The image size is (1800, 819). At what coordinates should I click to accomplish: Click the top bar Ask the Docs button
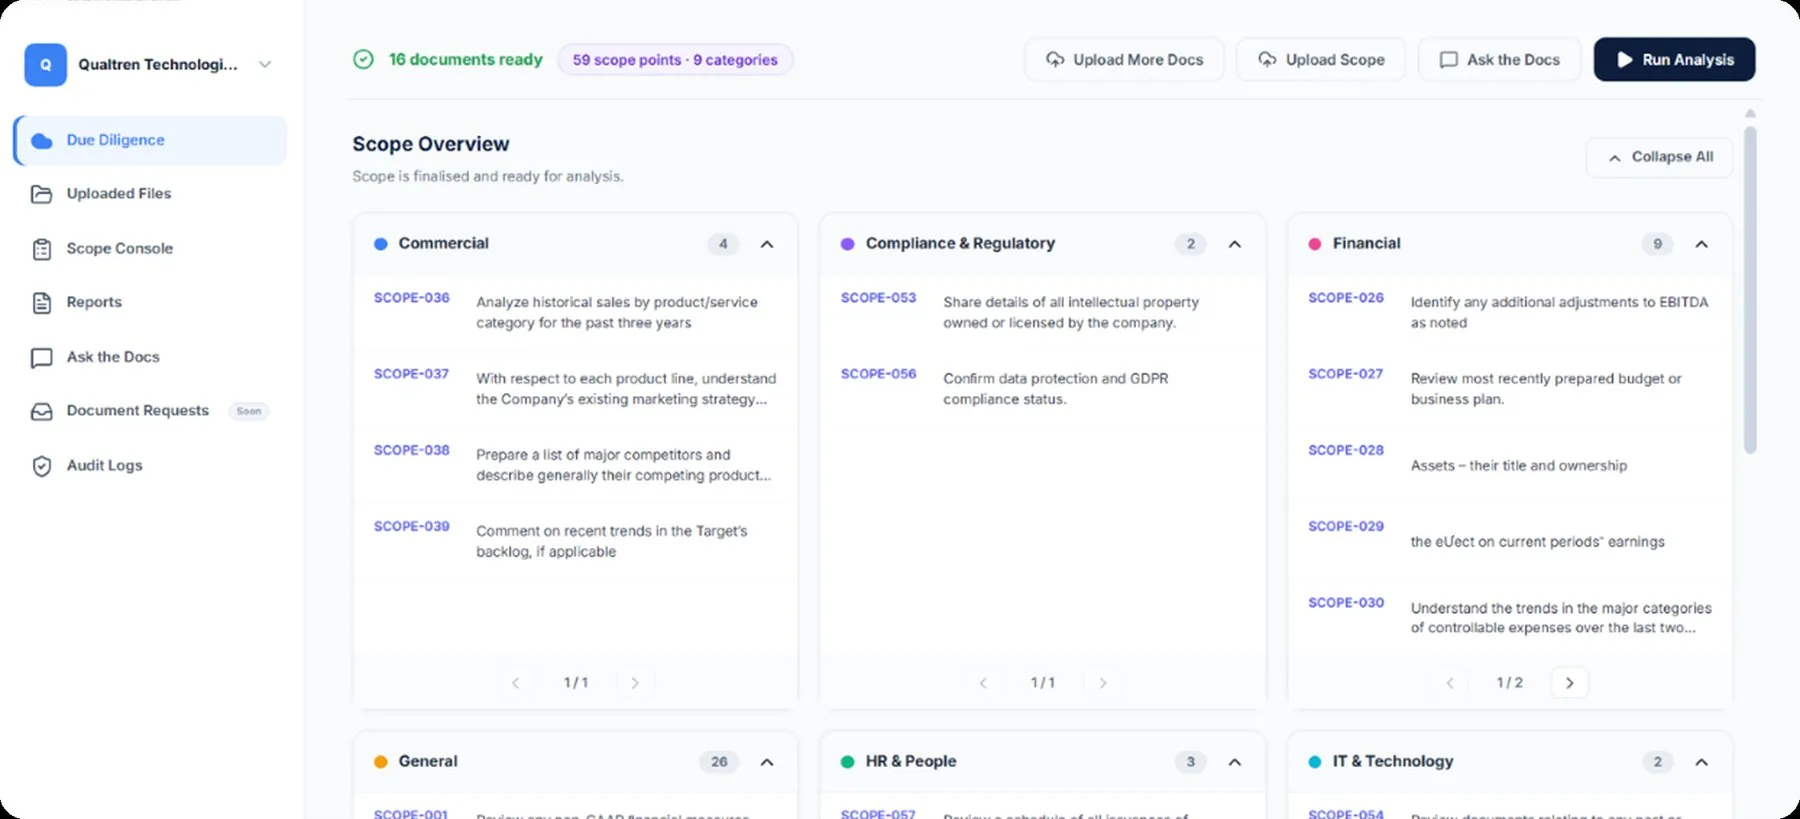(x=1499, y=60)
